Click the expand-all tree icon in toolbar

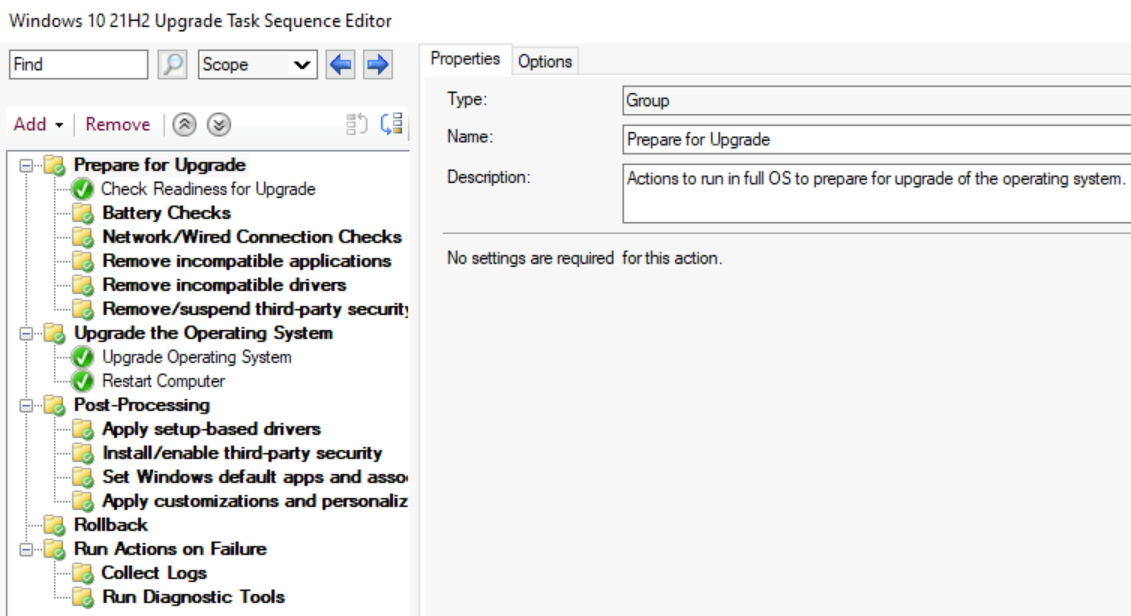392,125
